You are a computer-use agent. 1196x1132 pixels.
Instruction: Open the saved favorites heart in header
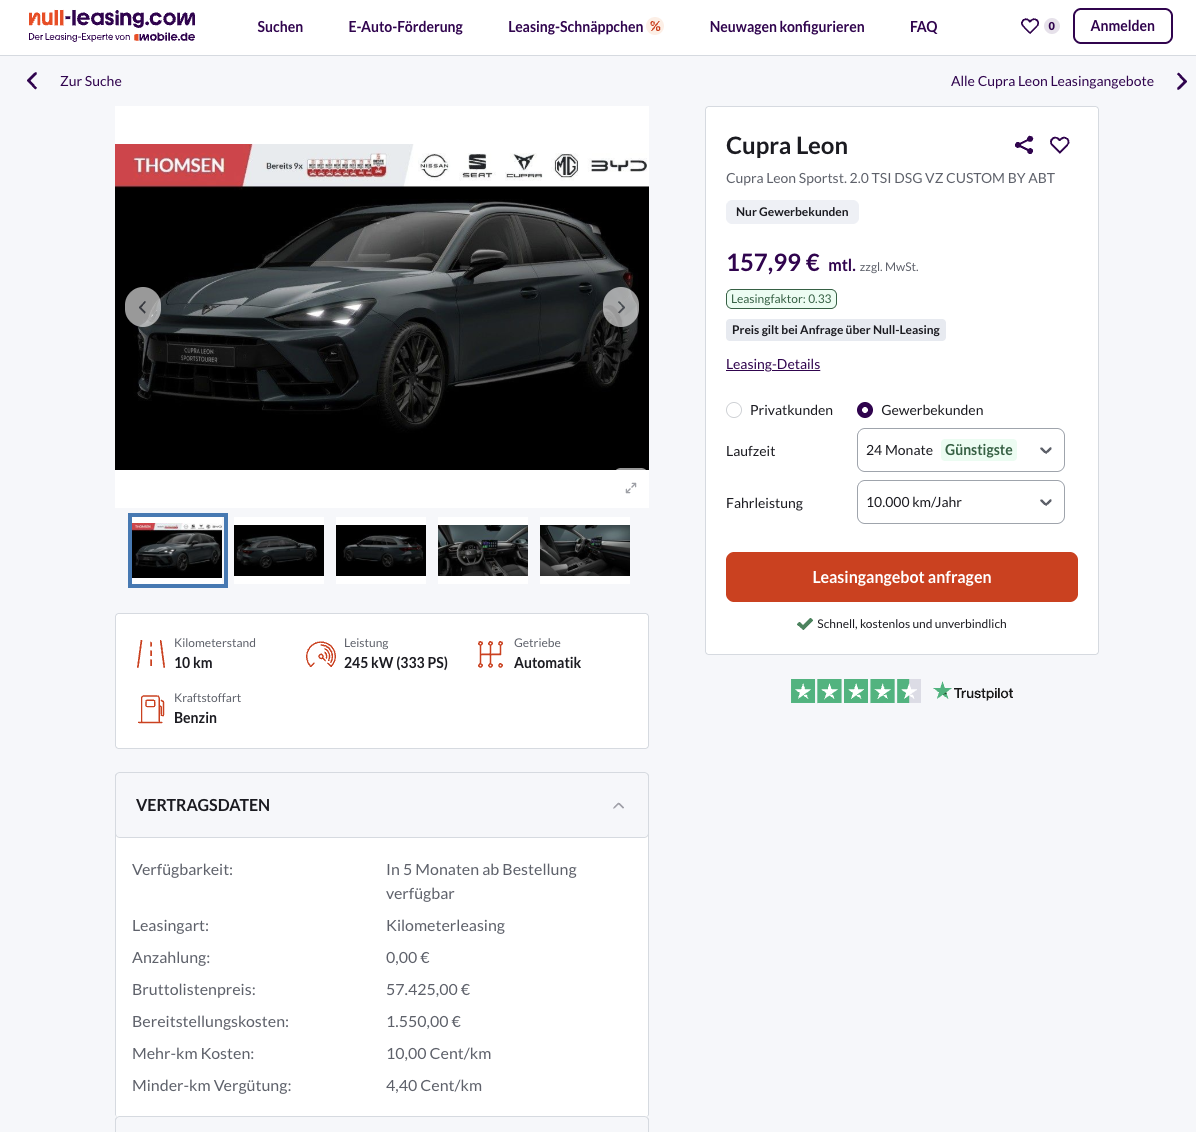click(1030, 26)
